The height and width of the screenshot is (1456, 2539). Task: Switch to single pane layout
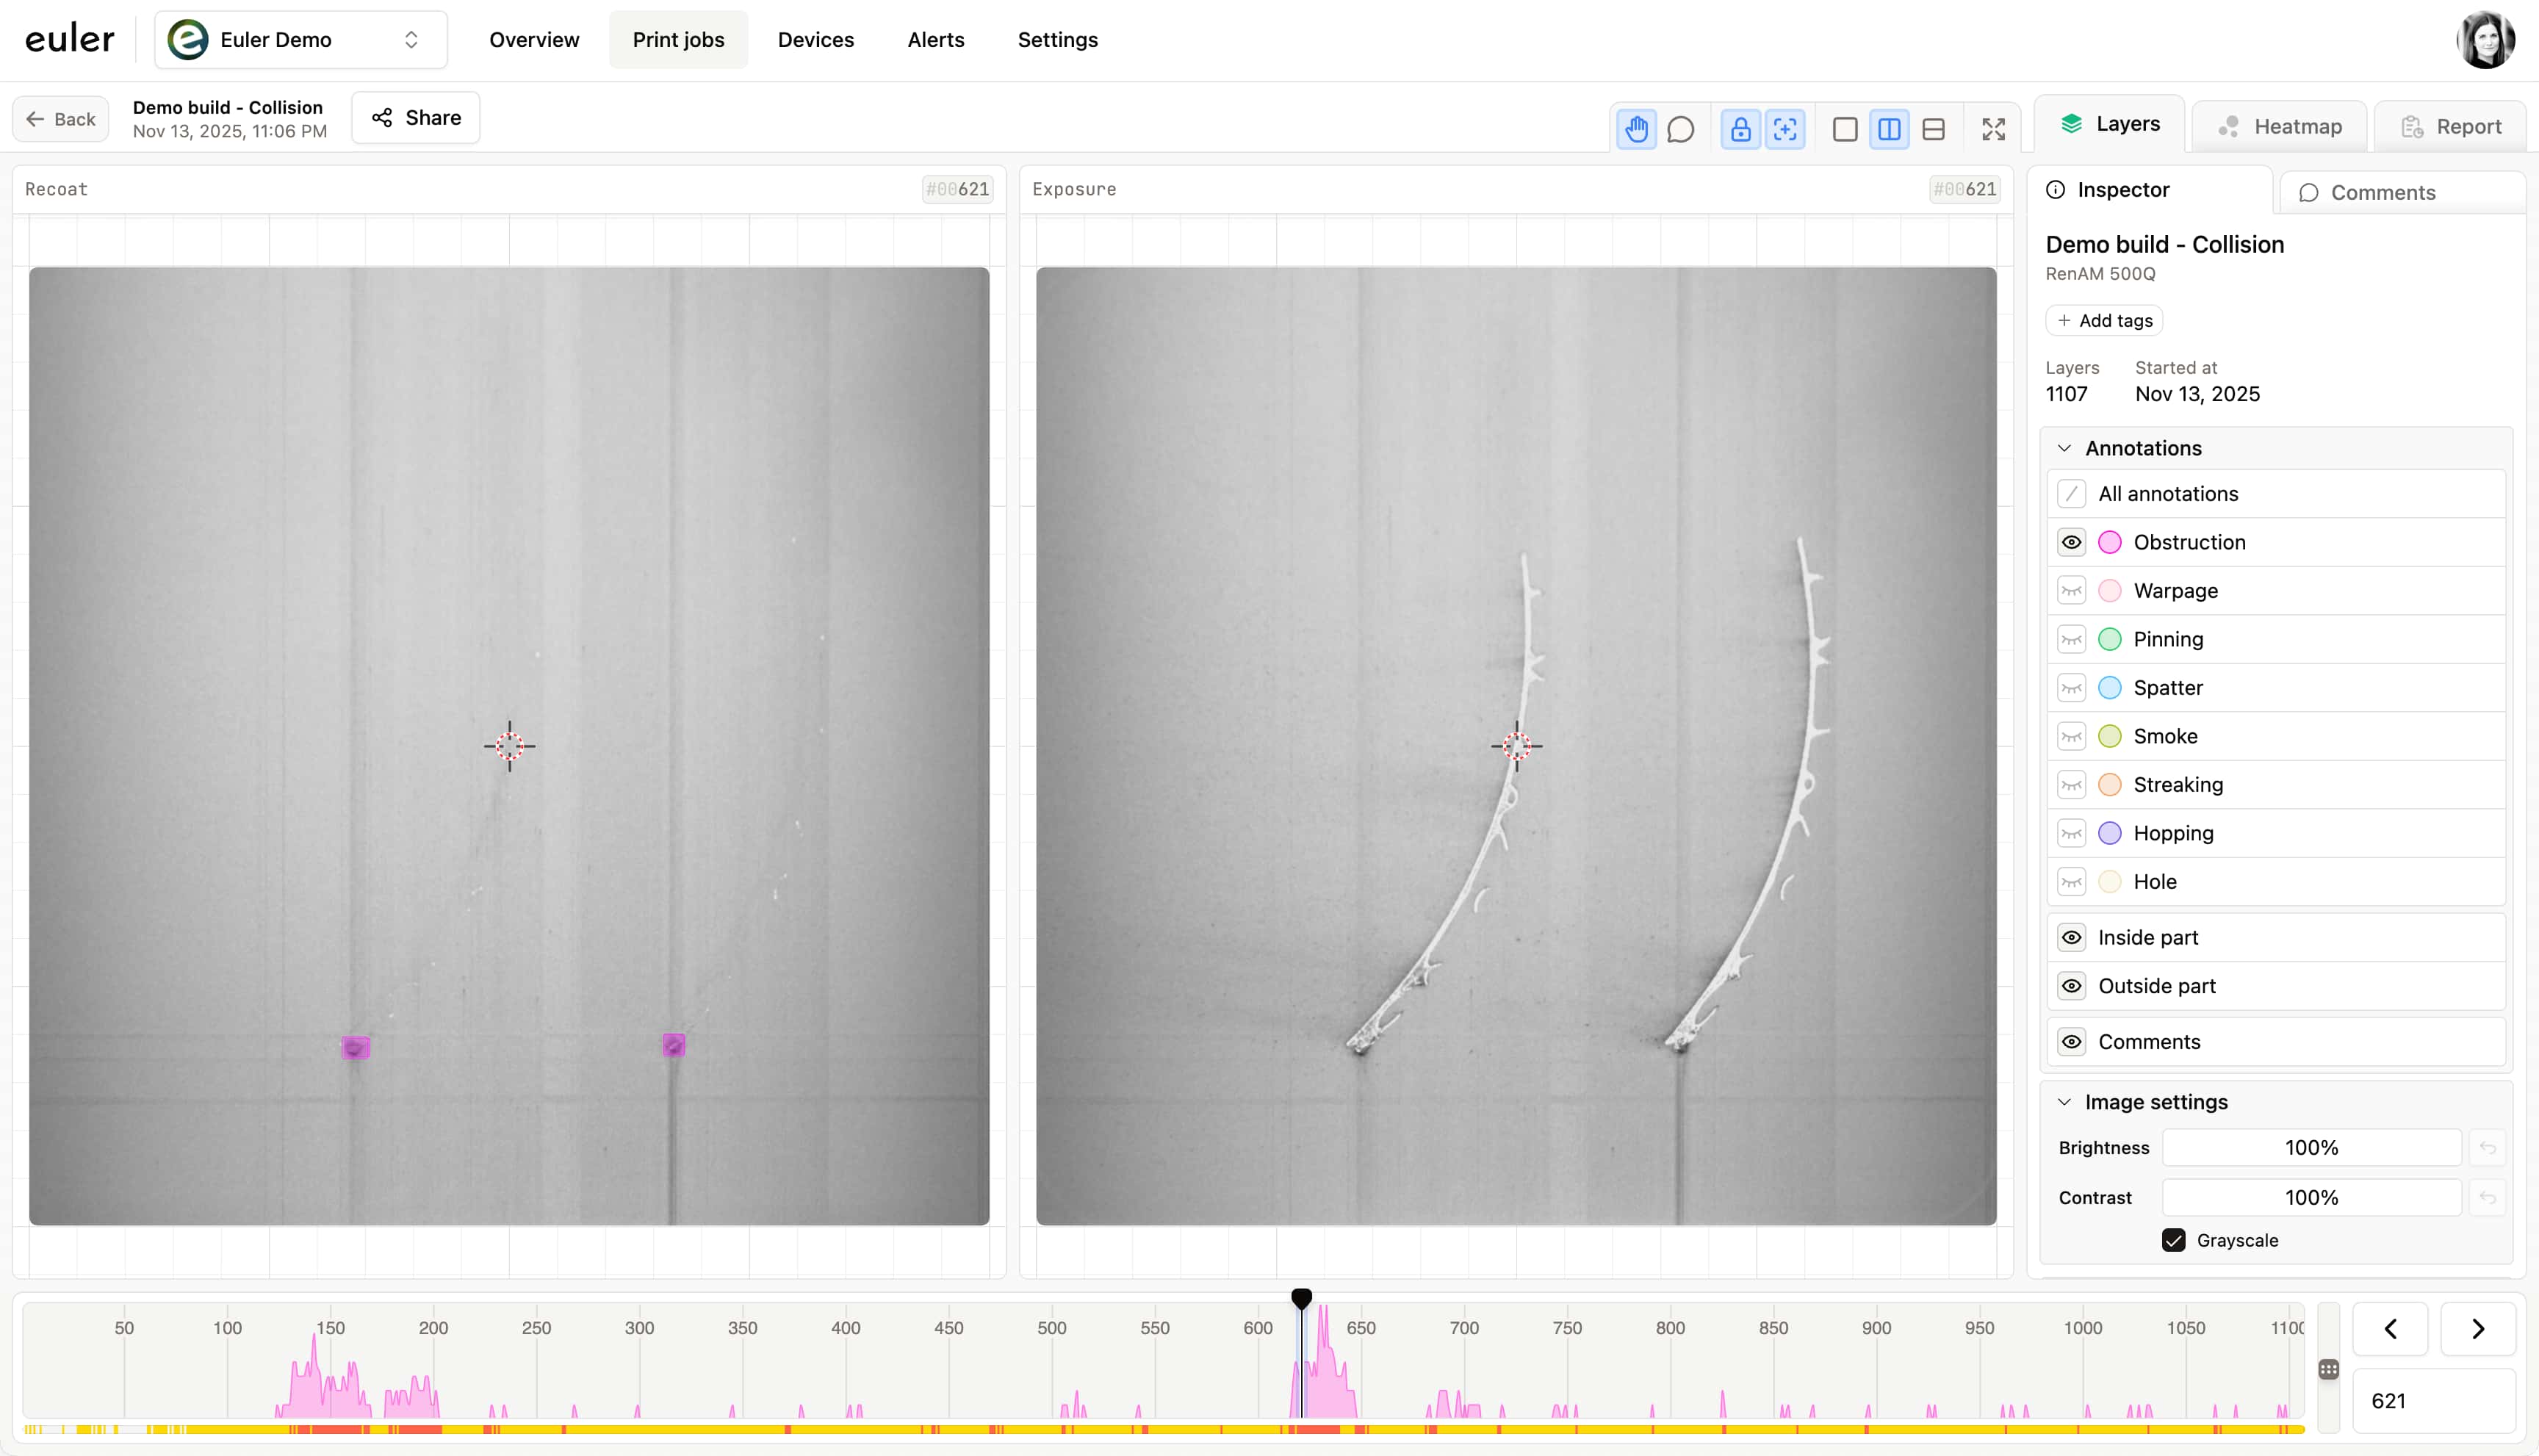(x=1845, y=129)
